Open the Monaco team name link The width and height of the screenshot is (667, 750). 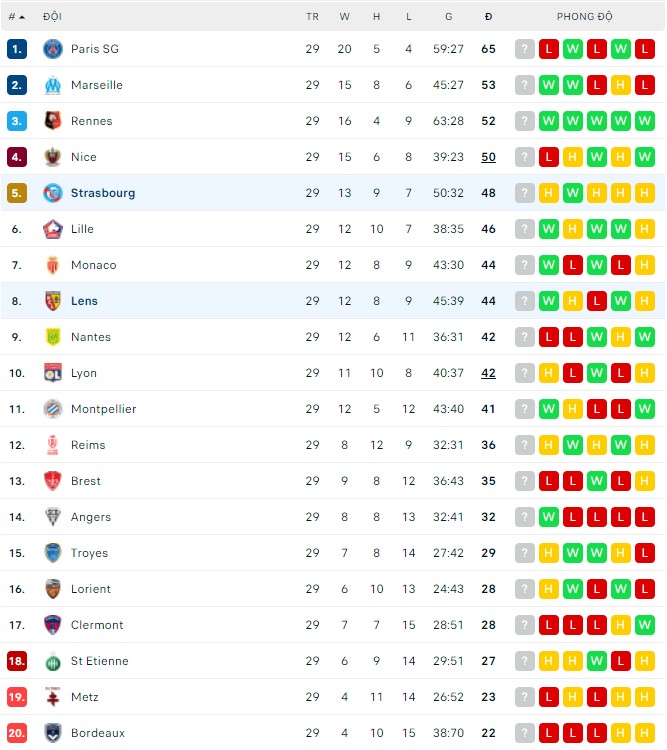(93, 265)
